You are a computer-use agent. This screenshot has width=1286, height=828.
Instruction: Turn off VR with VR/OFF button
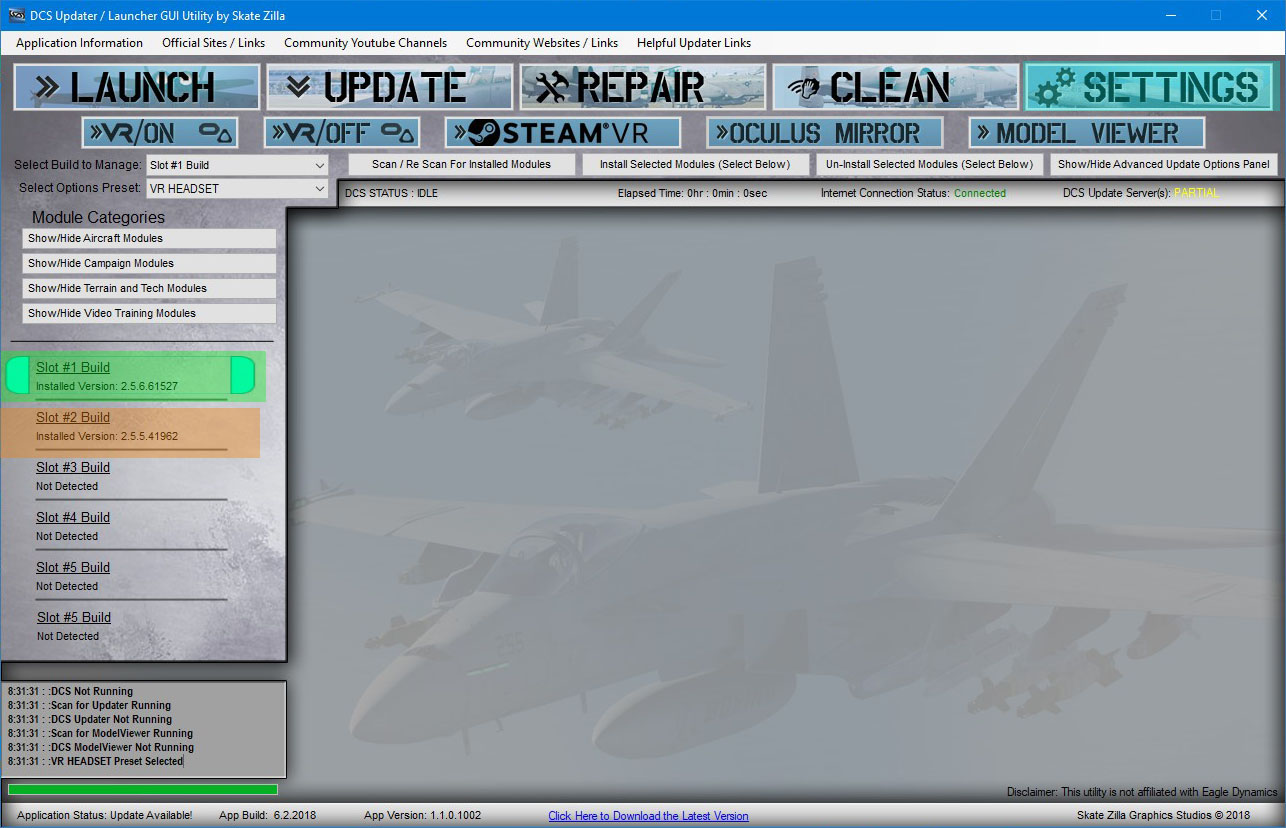[342, 133]
